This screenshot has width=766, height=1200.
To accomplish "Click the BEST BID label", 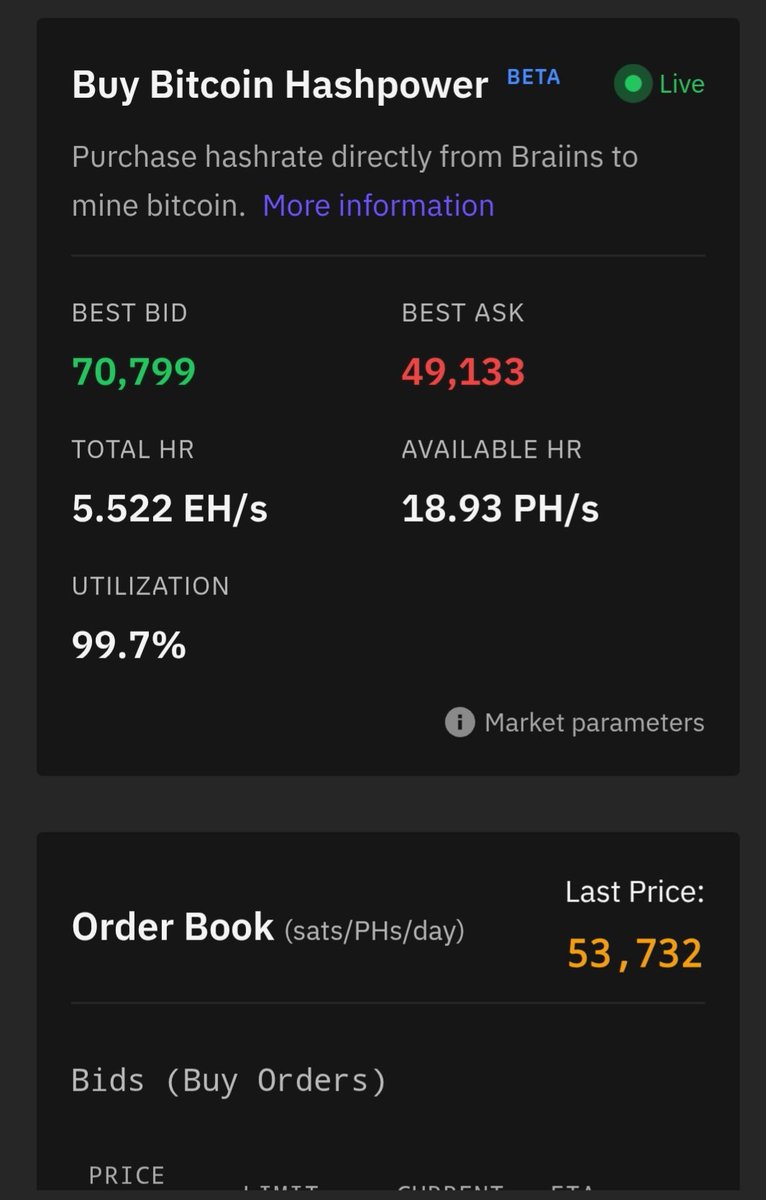I will pos(130,313).
